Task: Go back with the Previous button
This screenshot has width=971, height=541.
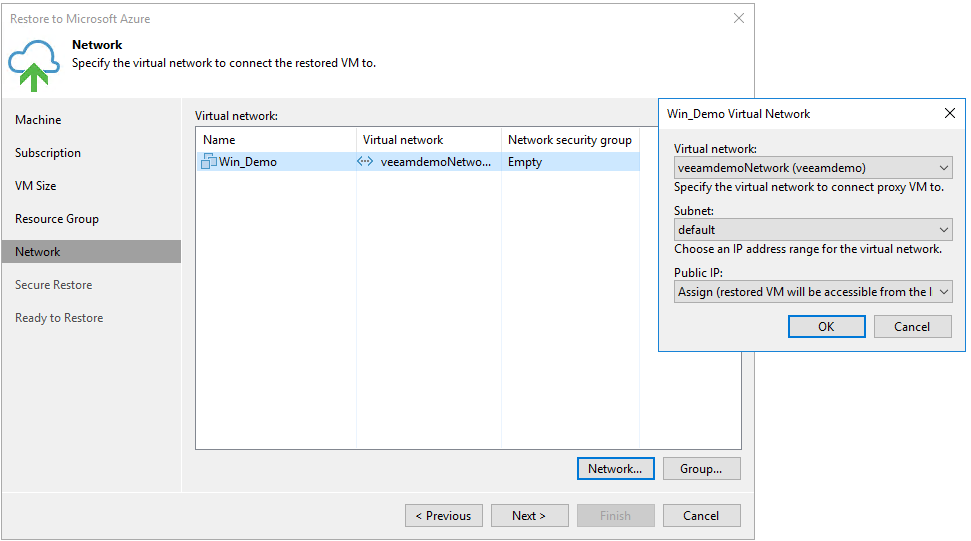Action: [x=444, y=516]
